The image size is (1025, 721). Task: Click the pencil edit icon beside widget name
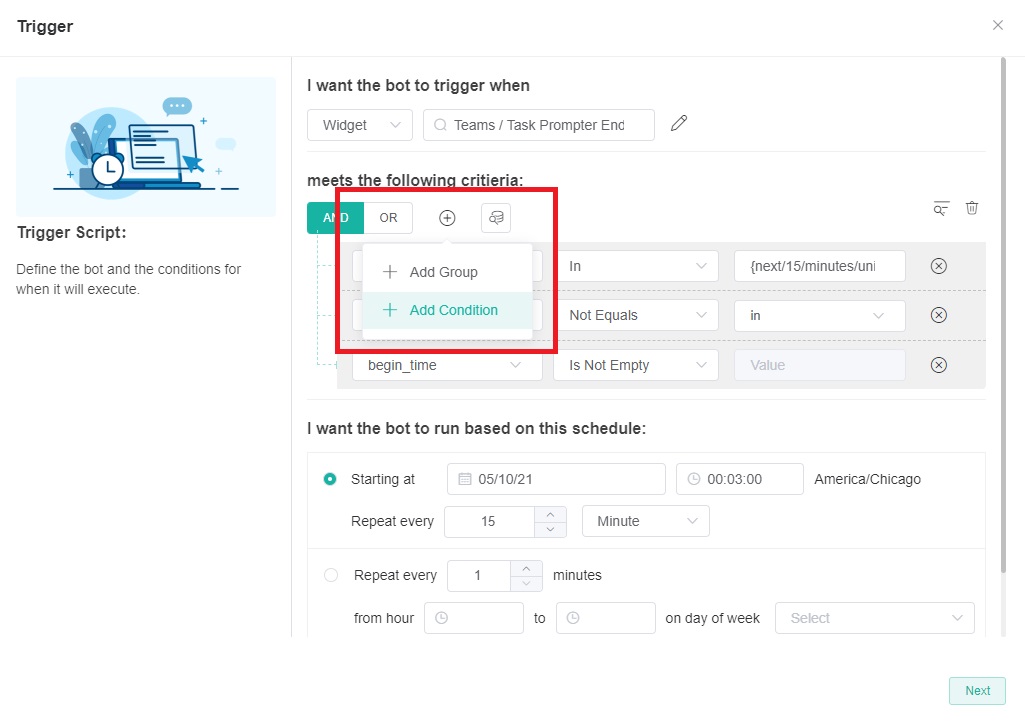[x=679, y=124]
